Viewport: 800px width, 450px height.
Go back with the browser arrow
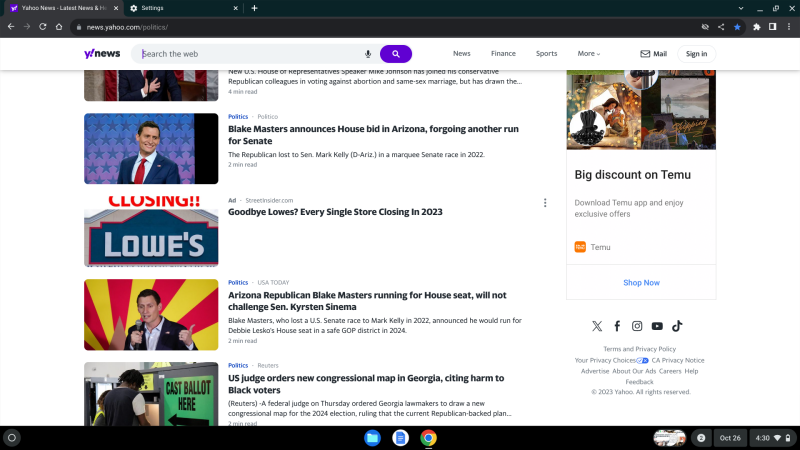pyautogui.click(x=11, y=27)
